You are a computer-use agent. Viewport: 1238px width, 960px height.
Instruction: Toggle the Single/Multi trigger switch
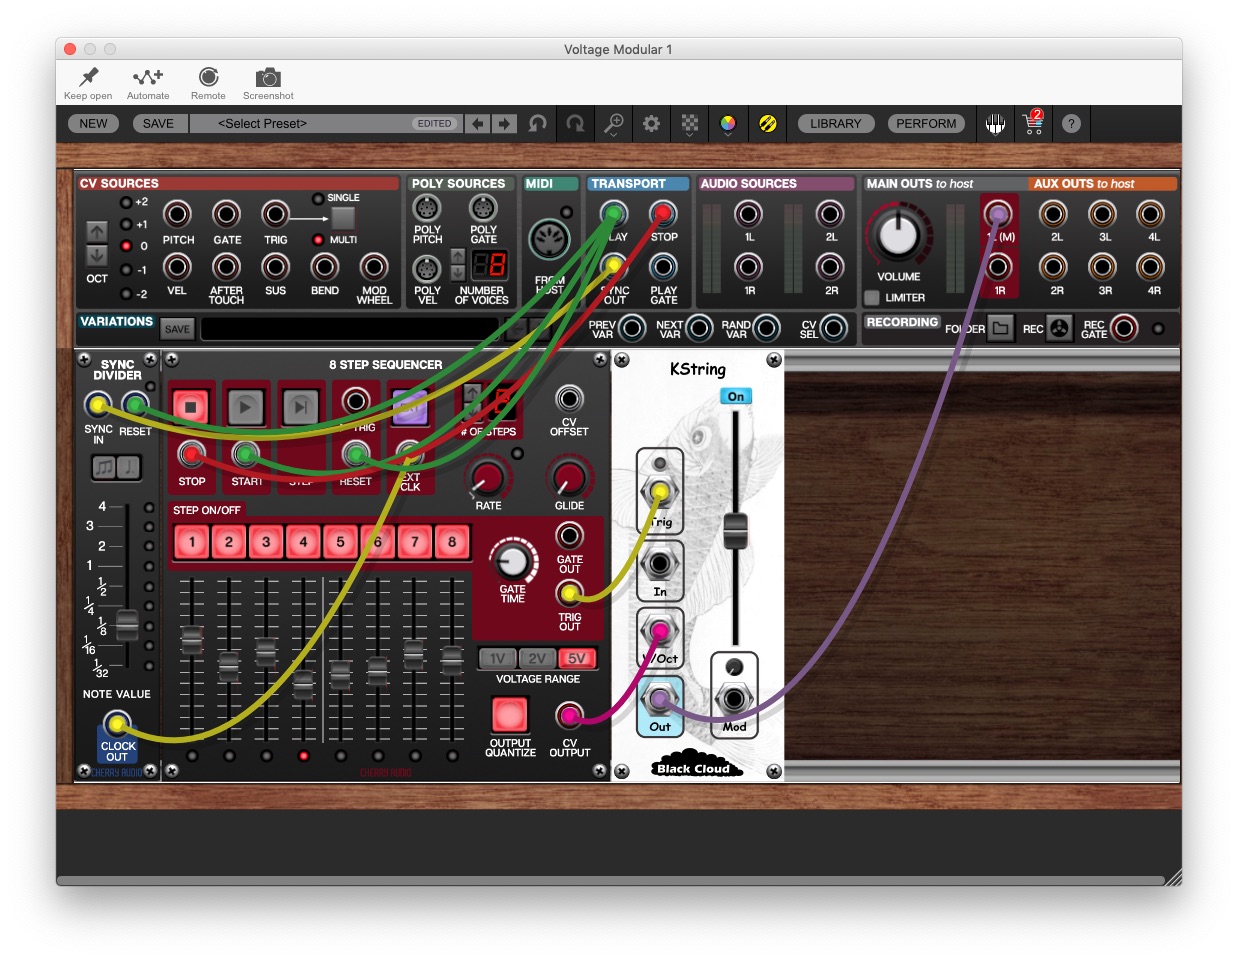pos(343,218)
